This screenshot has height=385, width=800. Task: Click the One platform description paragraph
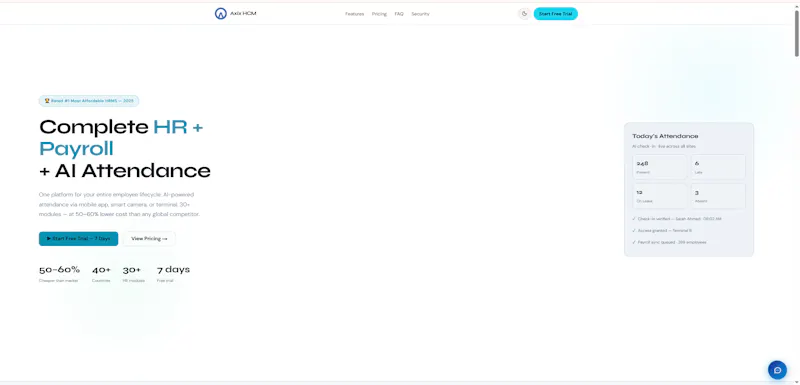119,204
